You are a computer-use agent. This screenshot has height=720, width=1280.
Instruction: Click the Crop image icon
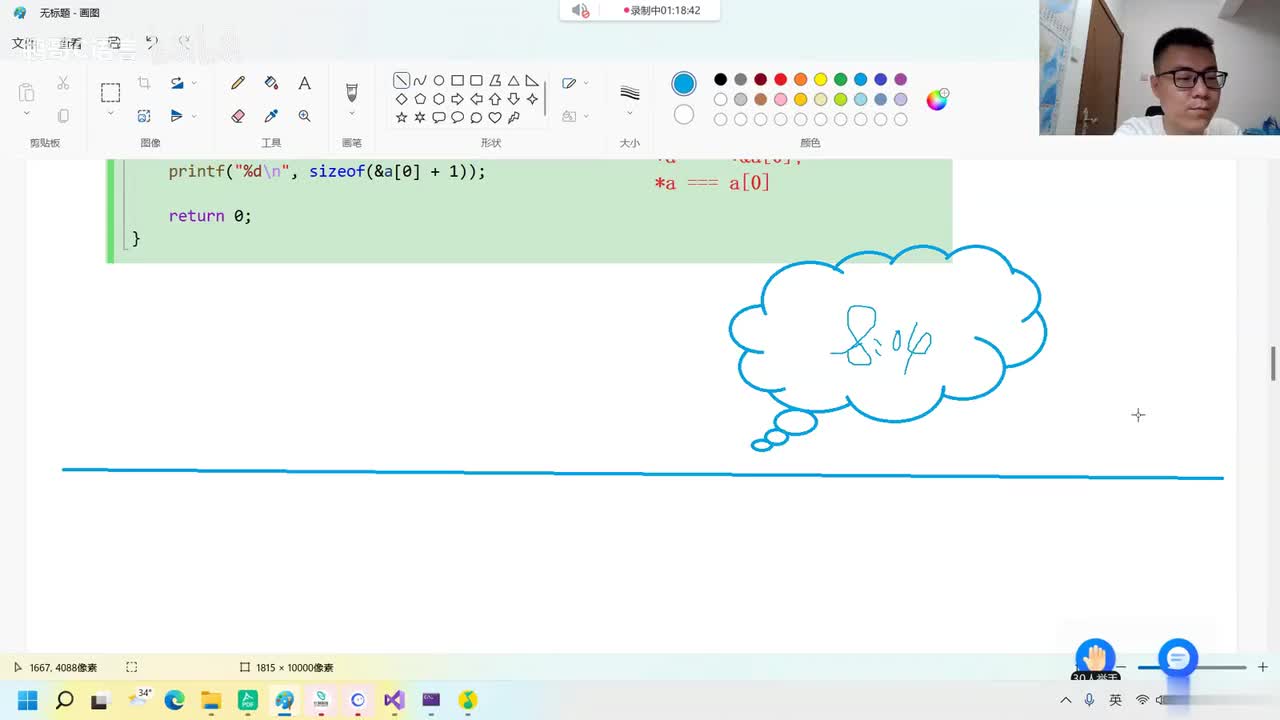tap(144, 83)
